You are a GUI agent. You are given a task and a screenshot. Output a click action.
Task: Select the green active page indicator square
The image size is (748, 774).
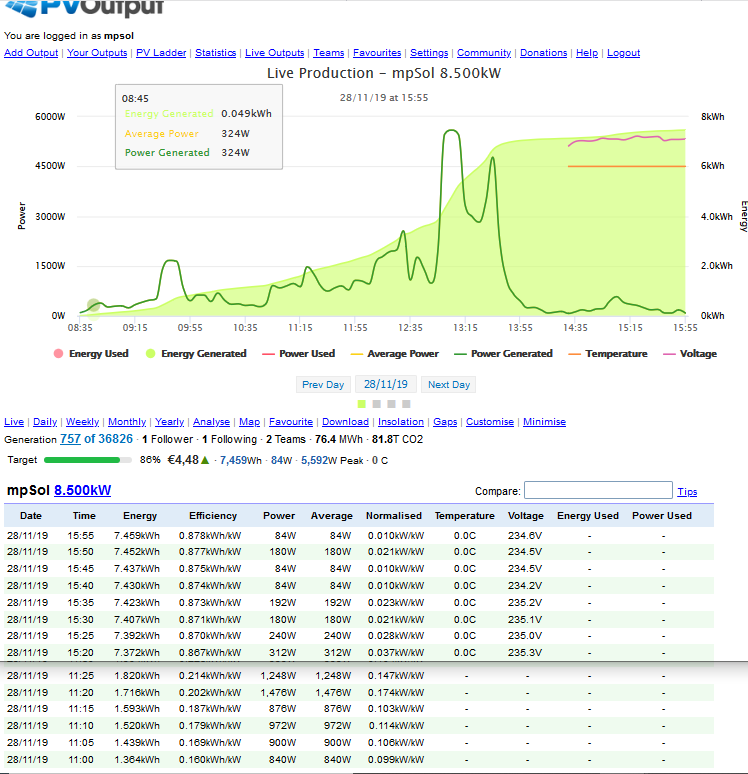362,404
